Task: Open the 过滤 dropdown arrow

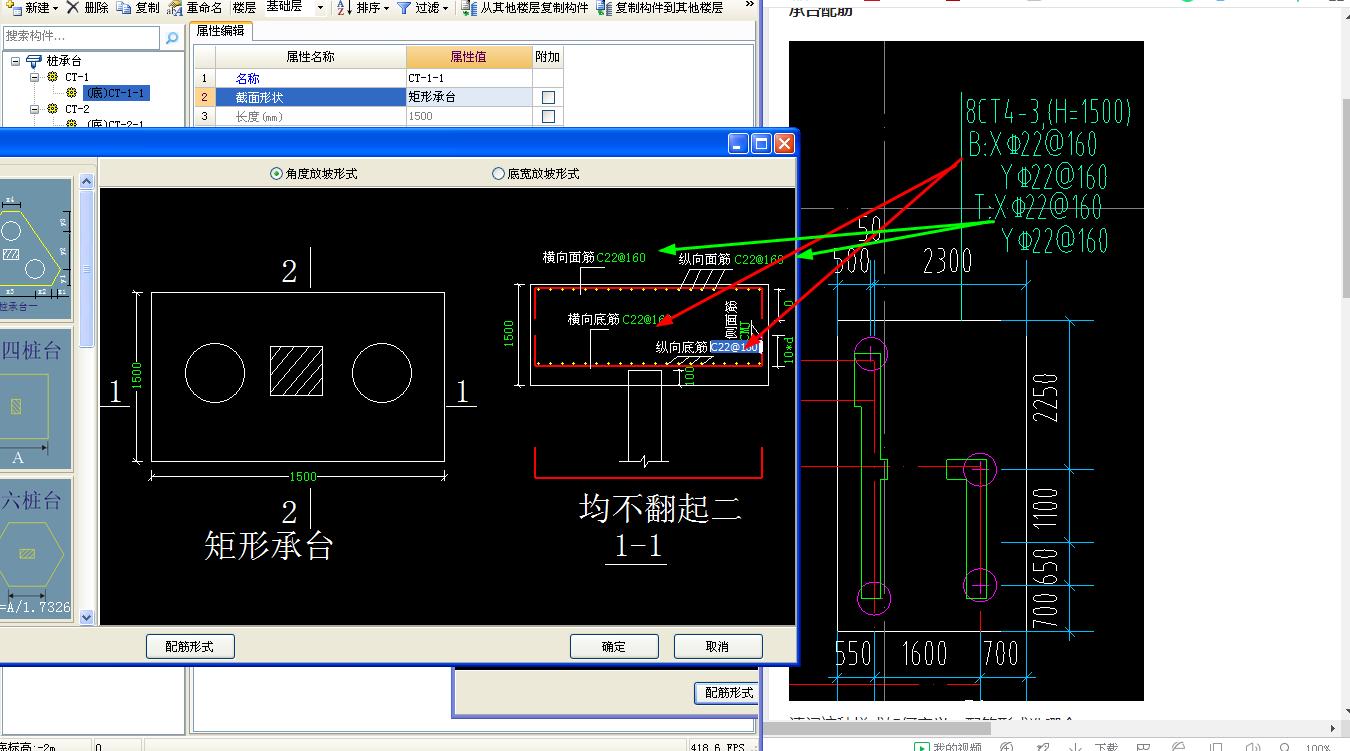Action: pyautogui.click(x=445, y=8)
